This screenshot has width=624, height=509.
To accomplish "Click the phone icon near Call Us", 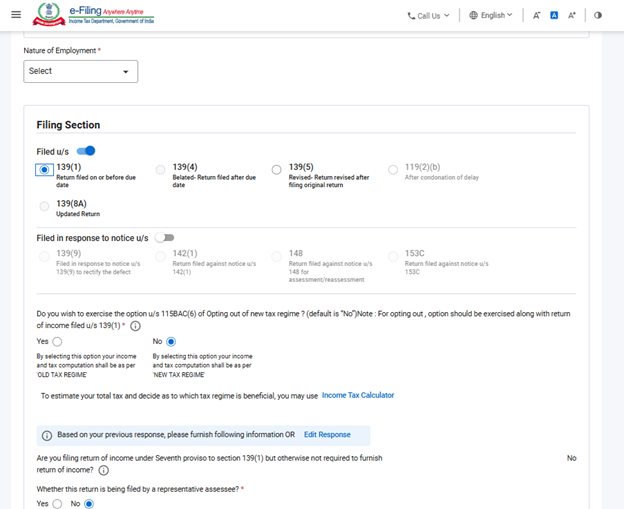I will tap(411, 16).
